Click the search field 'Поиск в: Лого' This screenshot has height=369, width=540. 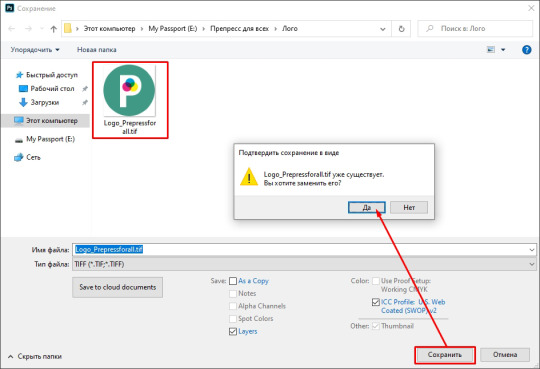click(475, 29)
